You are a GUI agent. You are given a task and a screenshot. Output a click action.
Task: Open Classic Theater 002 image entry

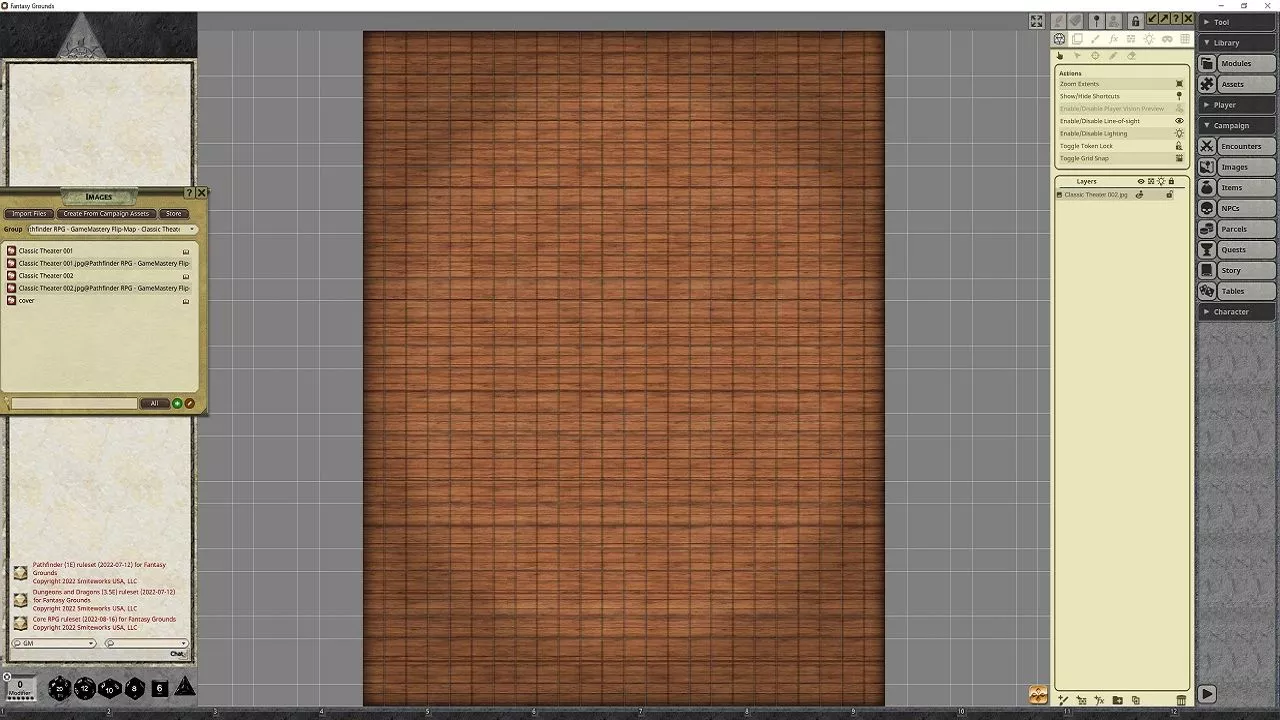coord(98,276)
